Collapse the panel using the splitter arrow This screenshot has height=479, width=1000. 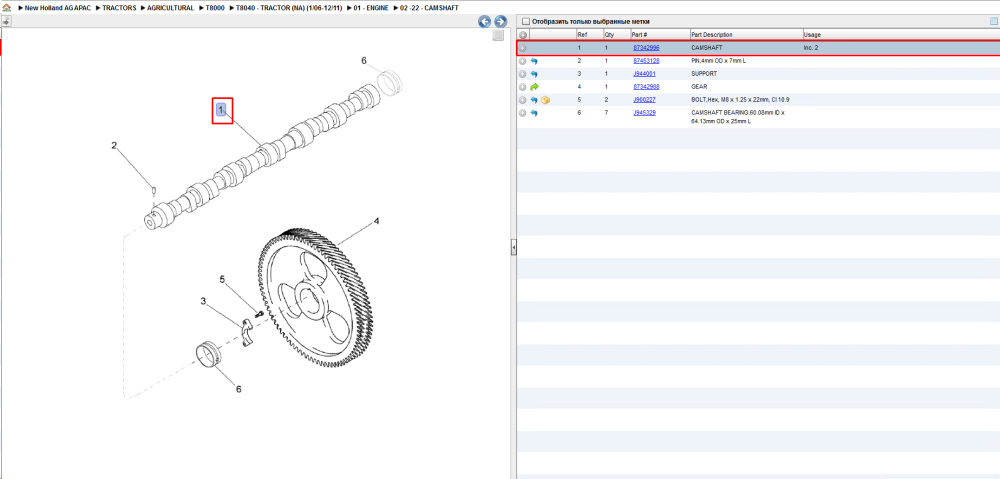pyautogui.click(x=513, y=247)
